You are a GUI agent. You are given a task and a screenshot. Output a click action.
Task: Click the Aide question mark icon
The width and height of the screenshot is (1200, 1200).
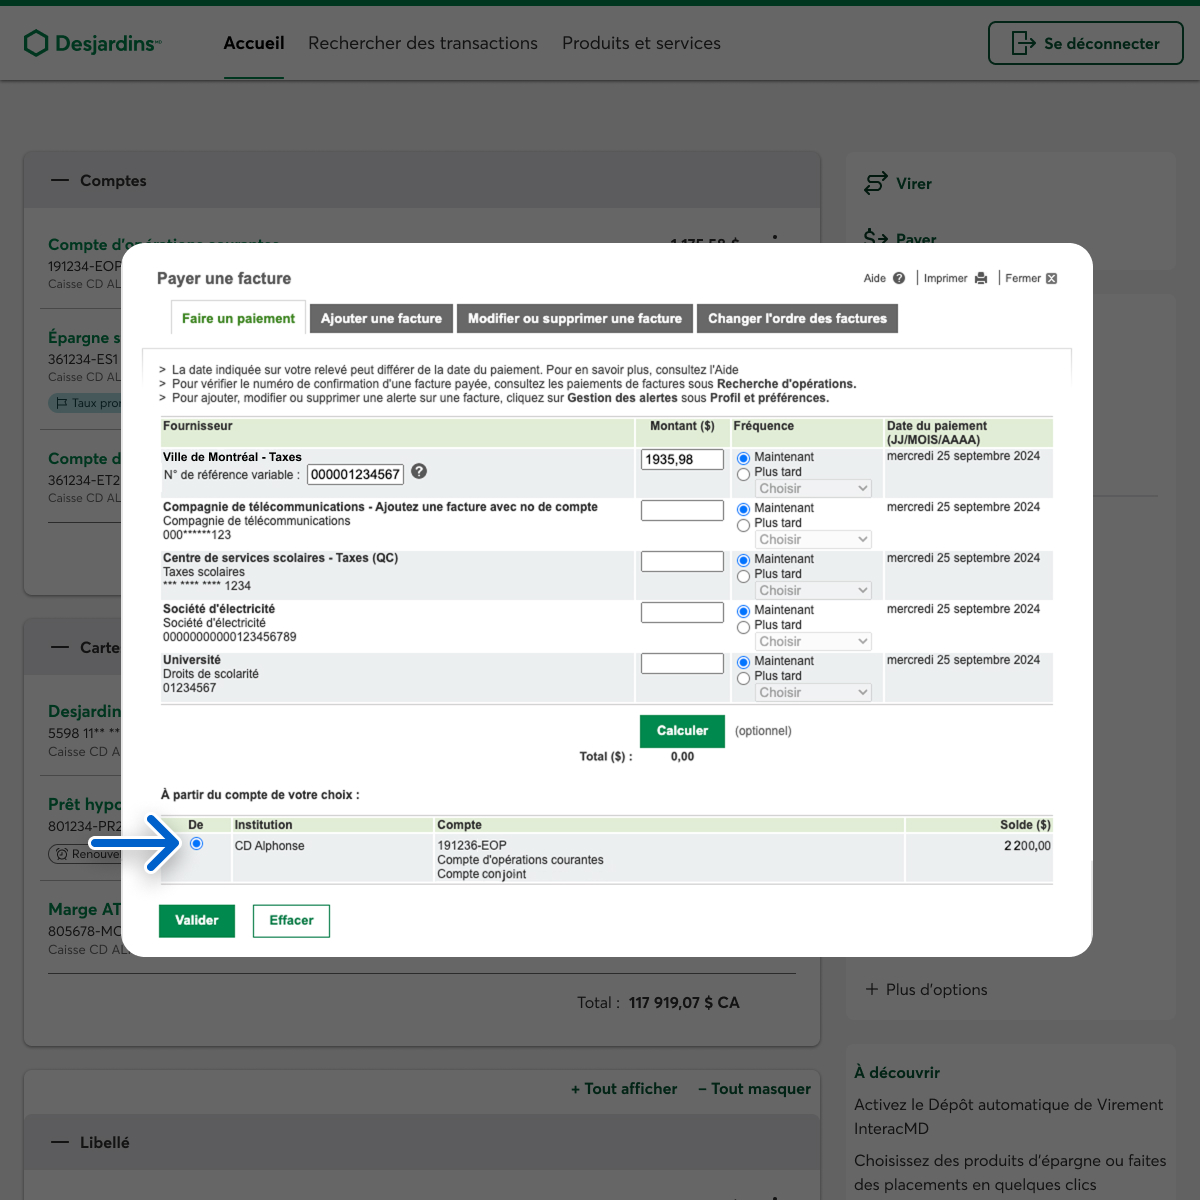click(899, 279)
